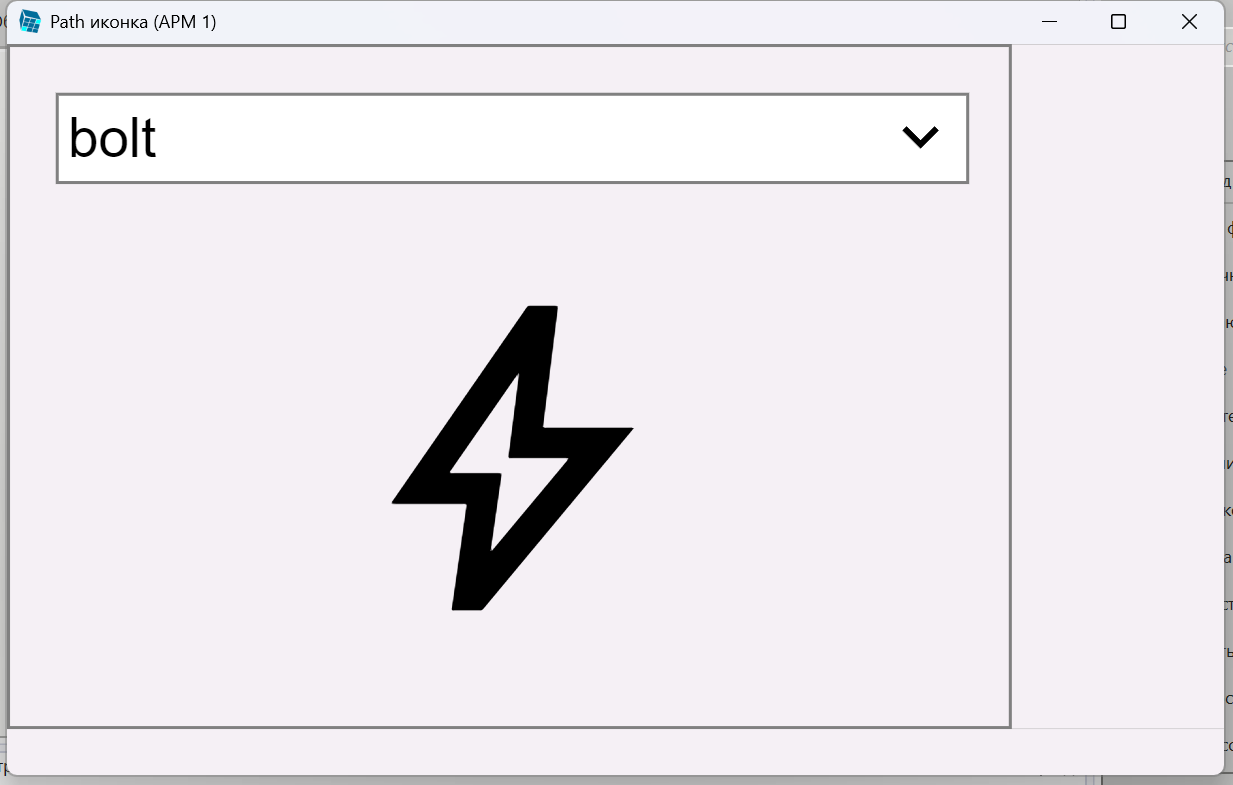Click the blank panel space right of the bolt icon
Screen dimensions: 1233x785
click(x=820, y=457)
